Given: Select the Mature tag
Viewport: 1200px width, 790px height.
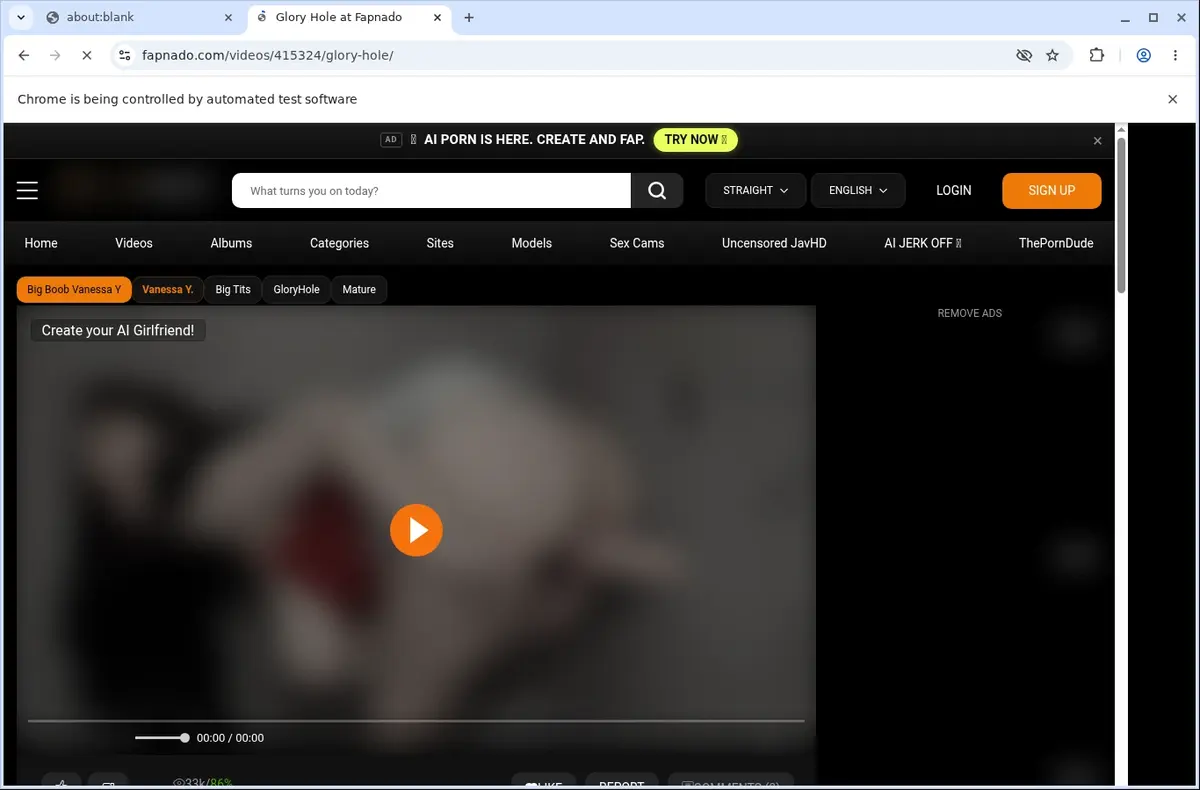Looking at the screenshot, I should [x=359, y=290].
